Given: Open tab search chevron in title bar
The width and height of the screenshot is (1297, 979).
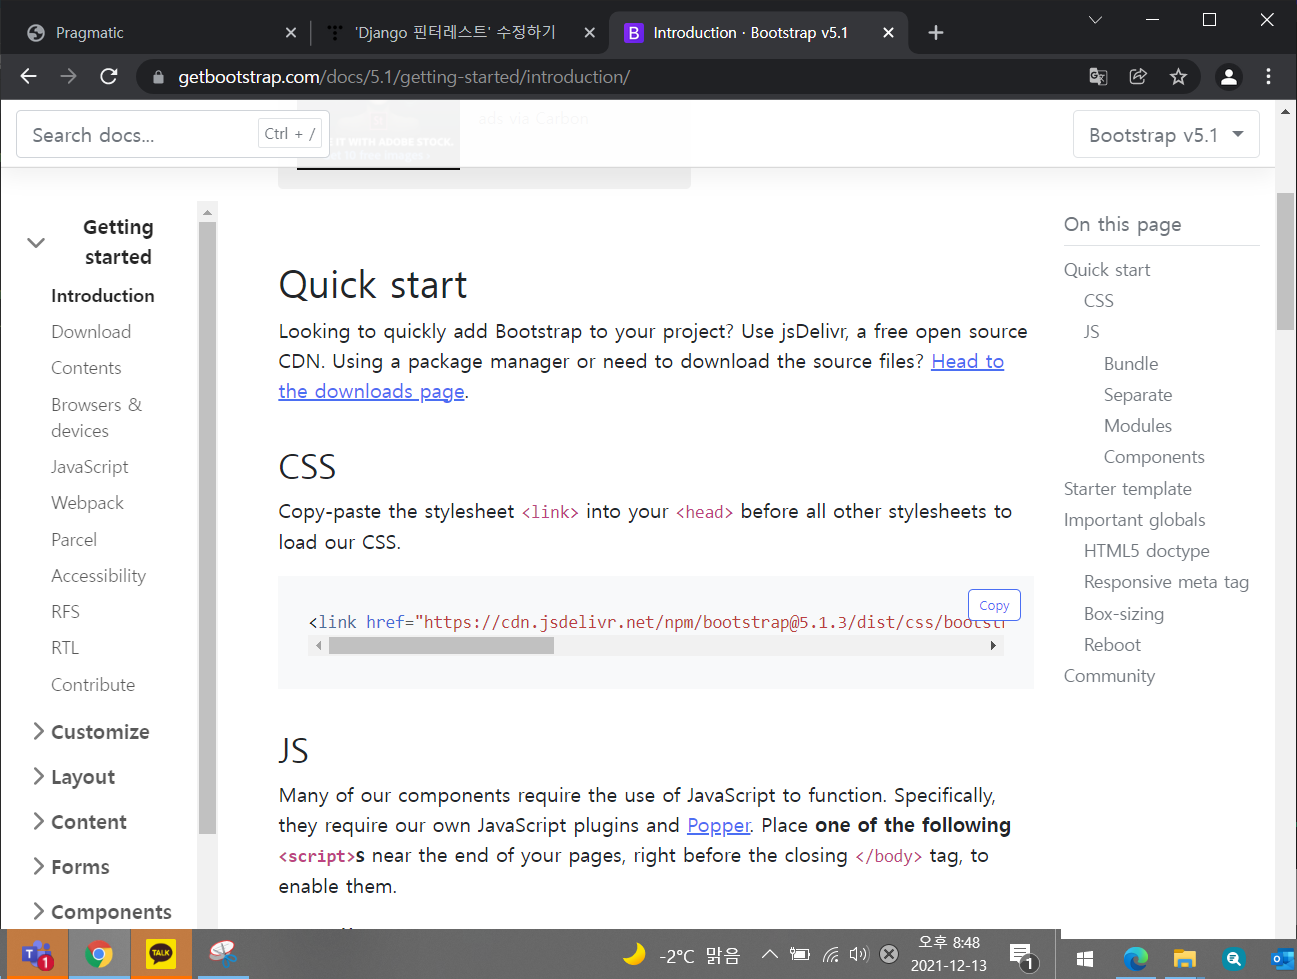Looking at the screenshot, I should pos(1095,19).
